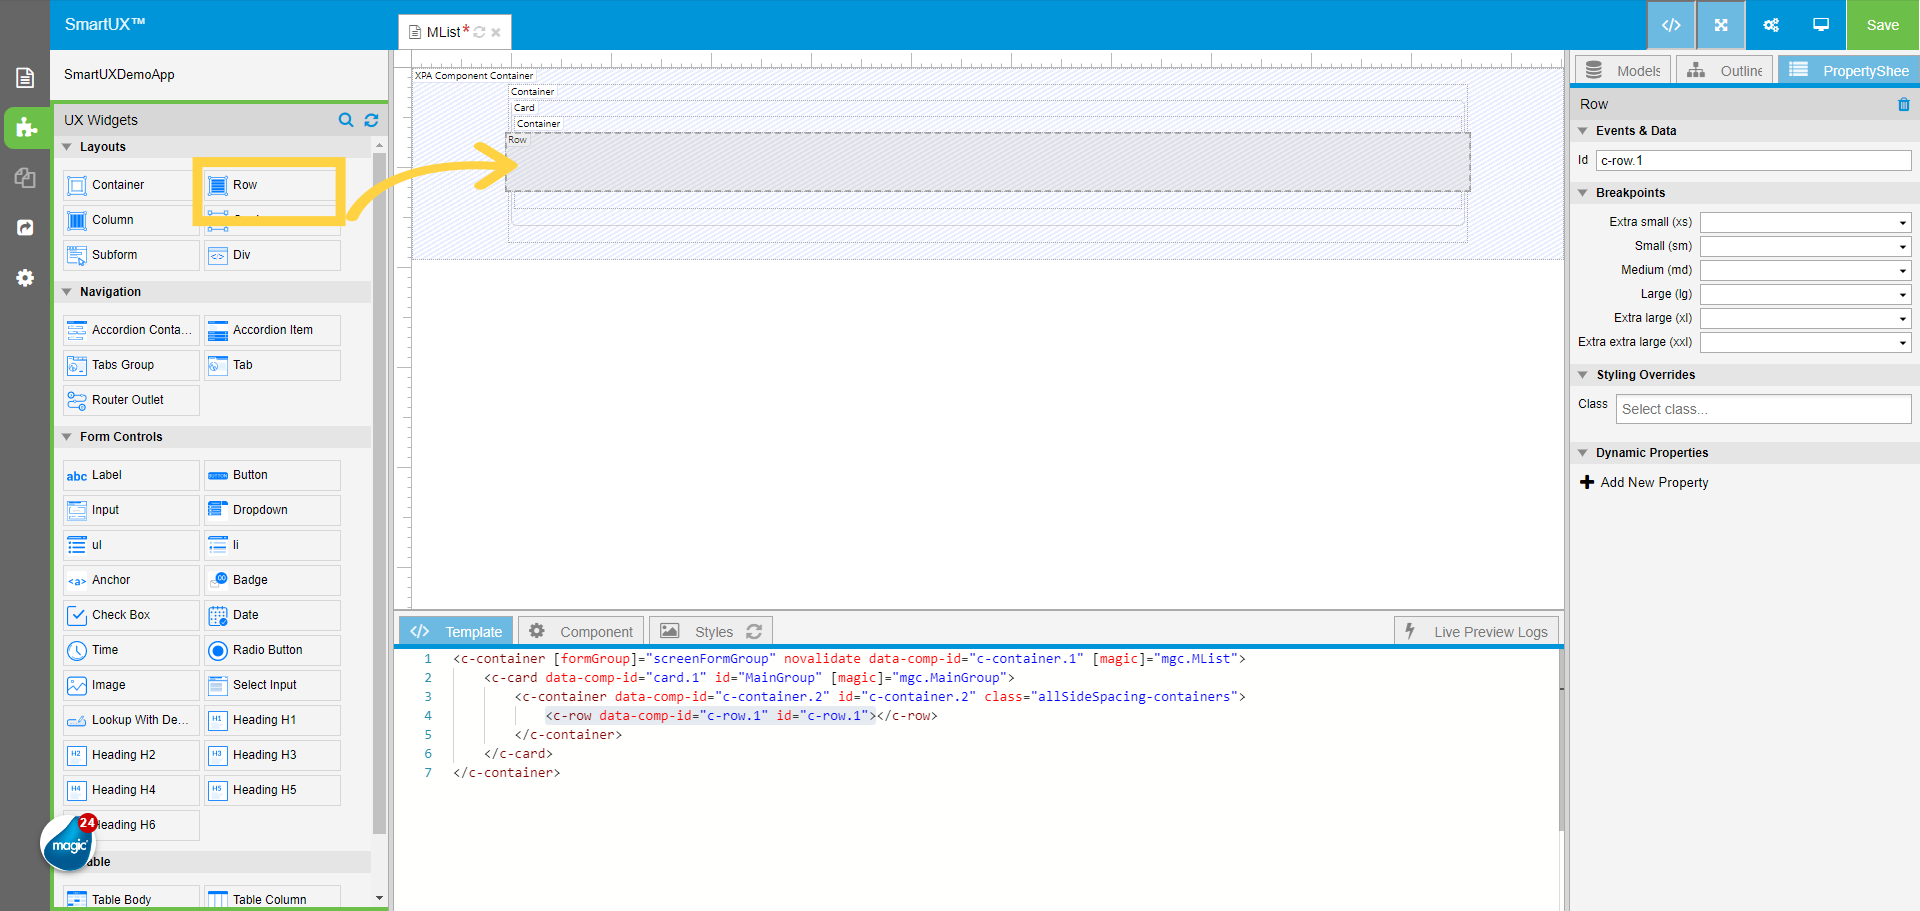Image resolution: width=1920 pixels, height=911 pixels.
Task: Toggle the code view icon in the top toolbar
Action: coord(1671,25)
